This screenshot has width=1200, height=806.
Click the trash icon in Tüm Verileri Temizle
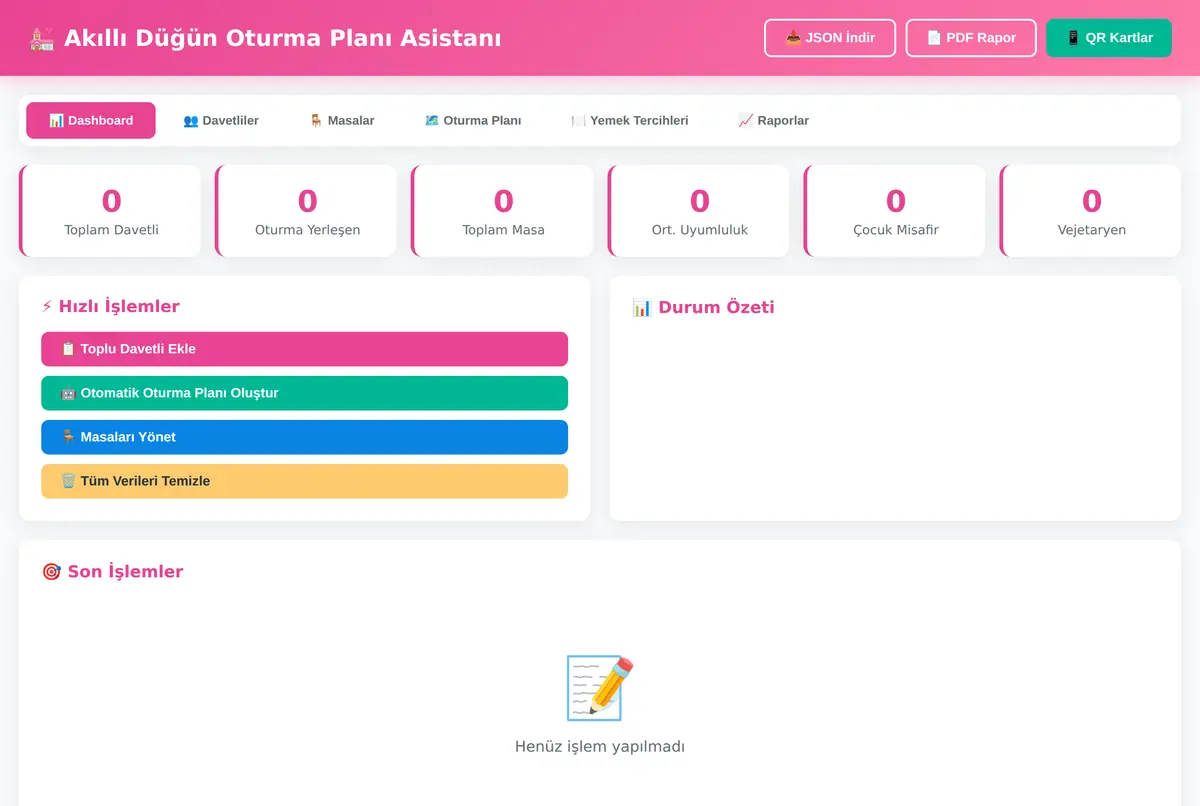pos(68,481)
